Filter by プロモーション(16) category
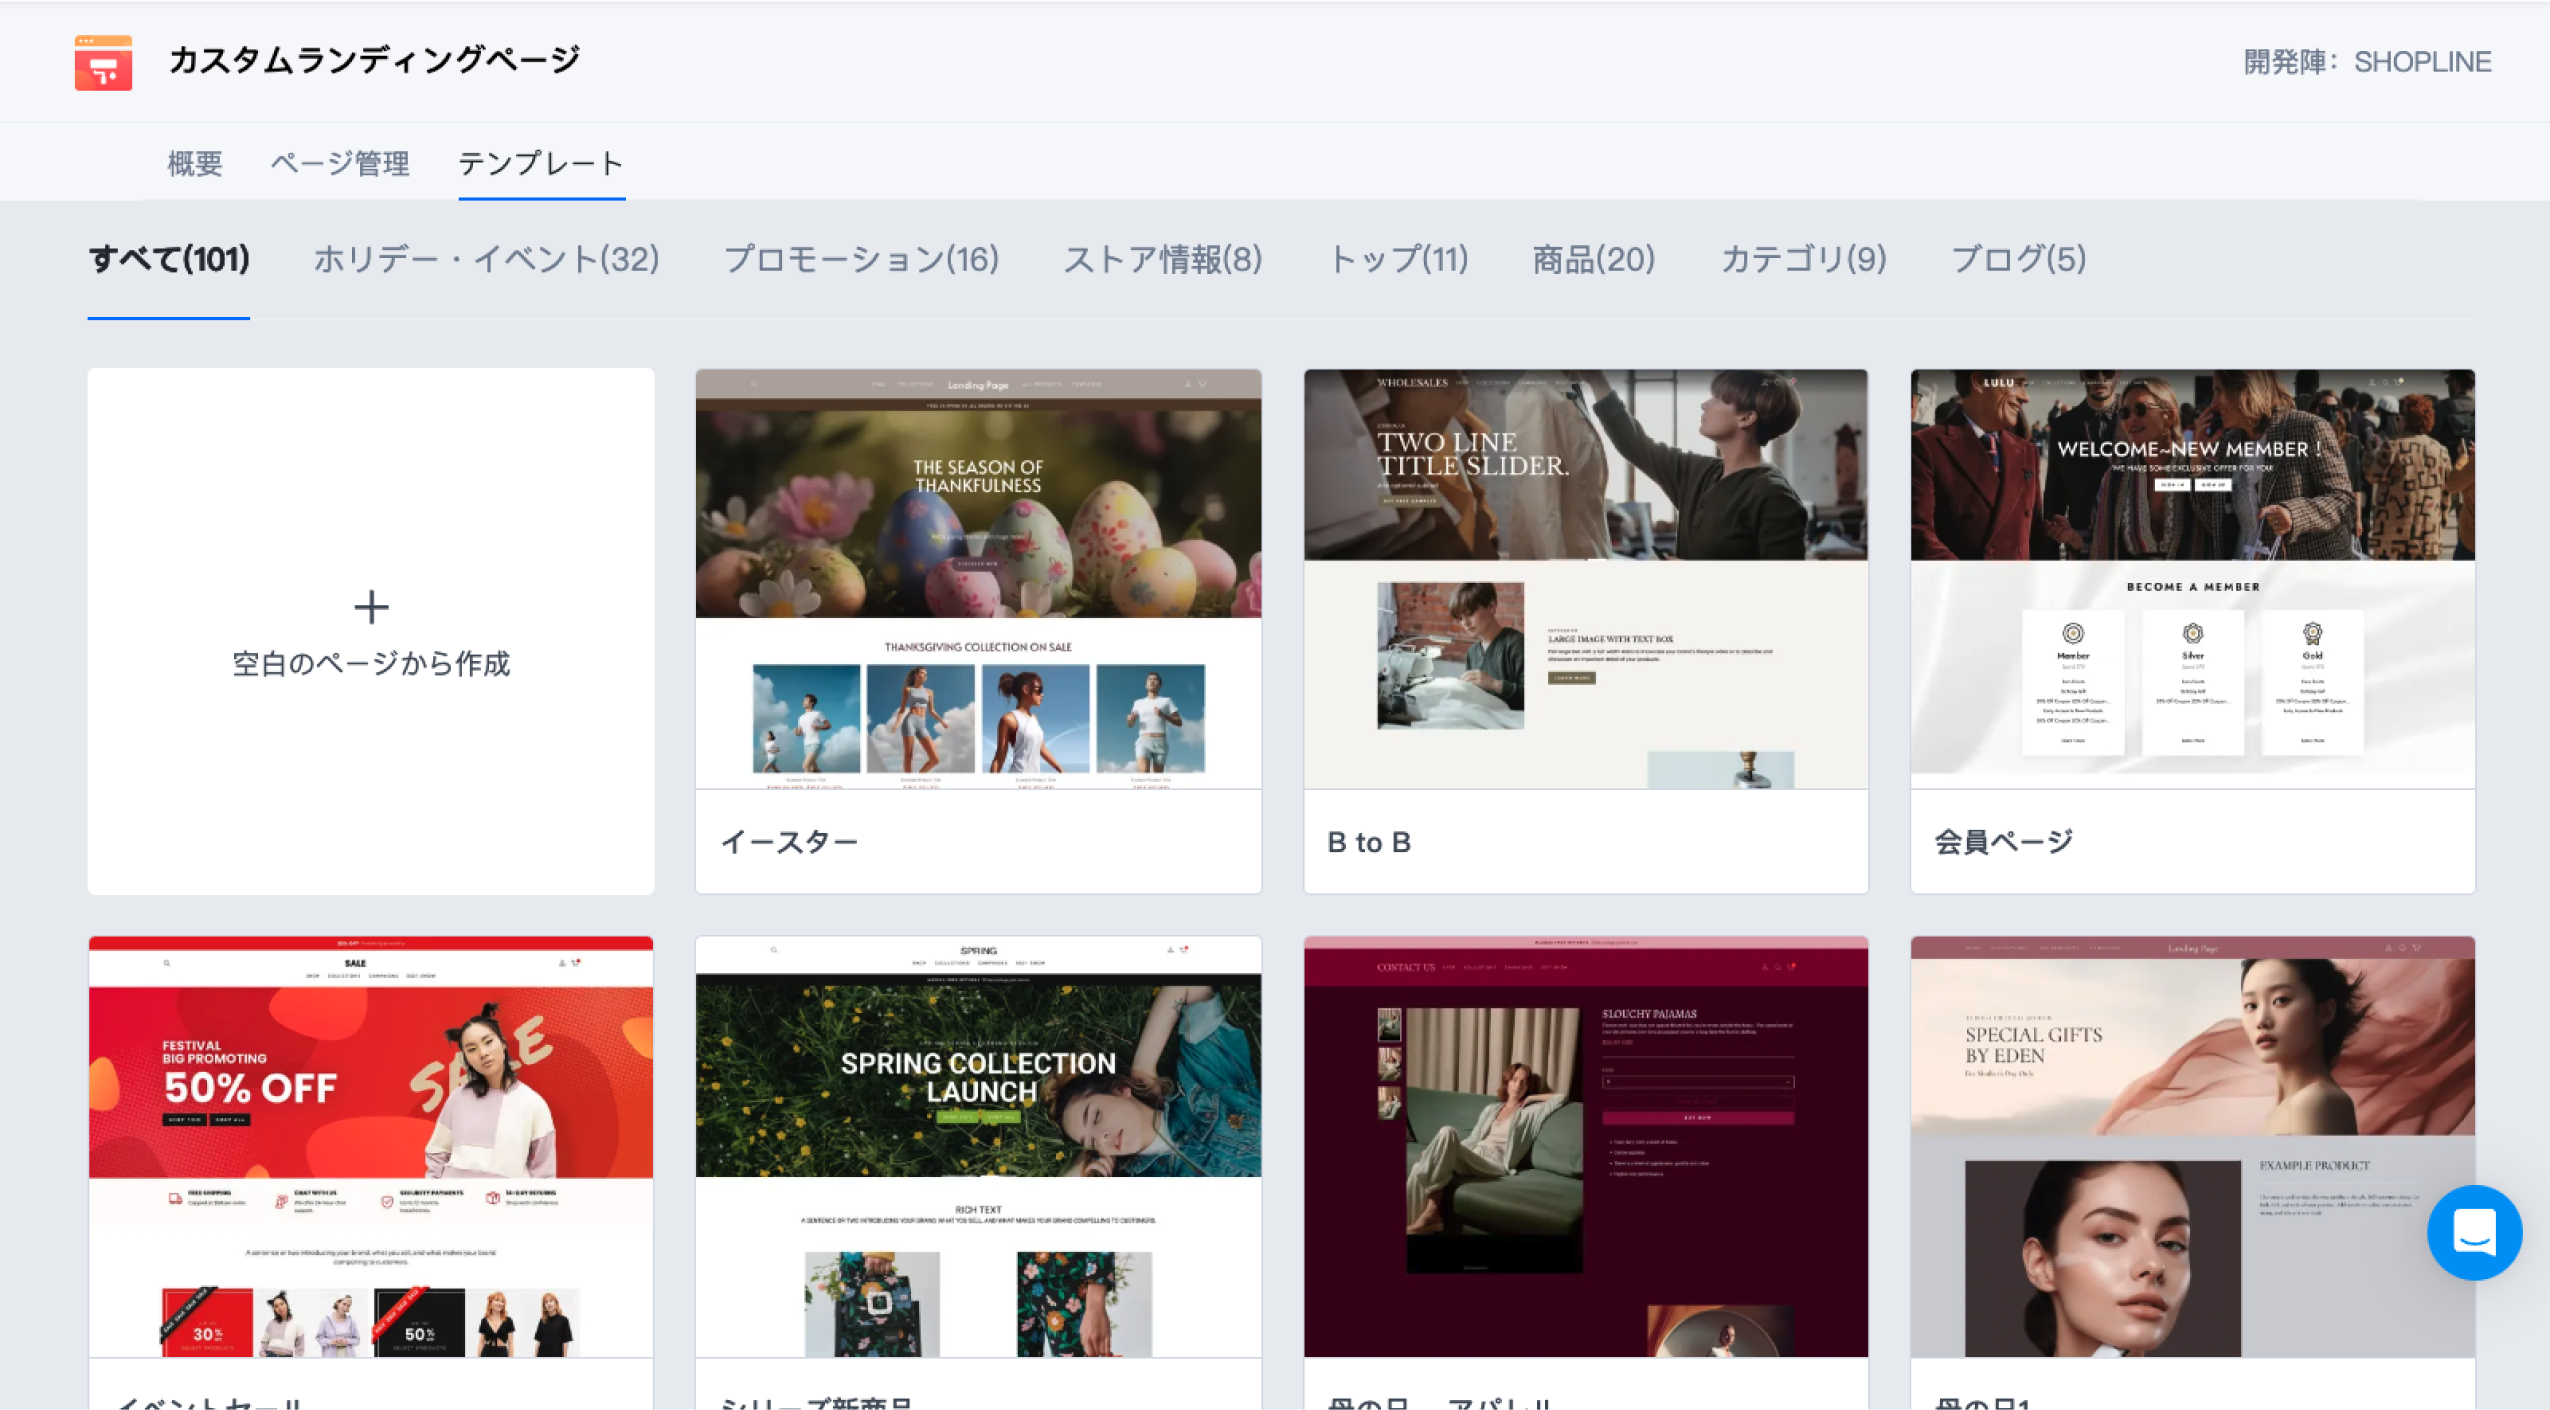 861,259
